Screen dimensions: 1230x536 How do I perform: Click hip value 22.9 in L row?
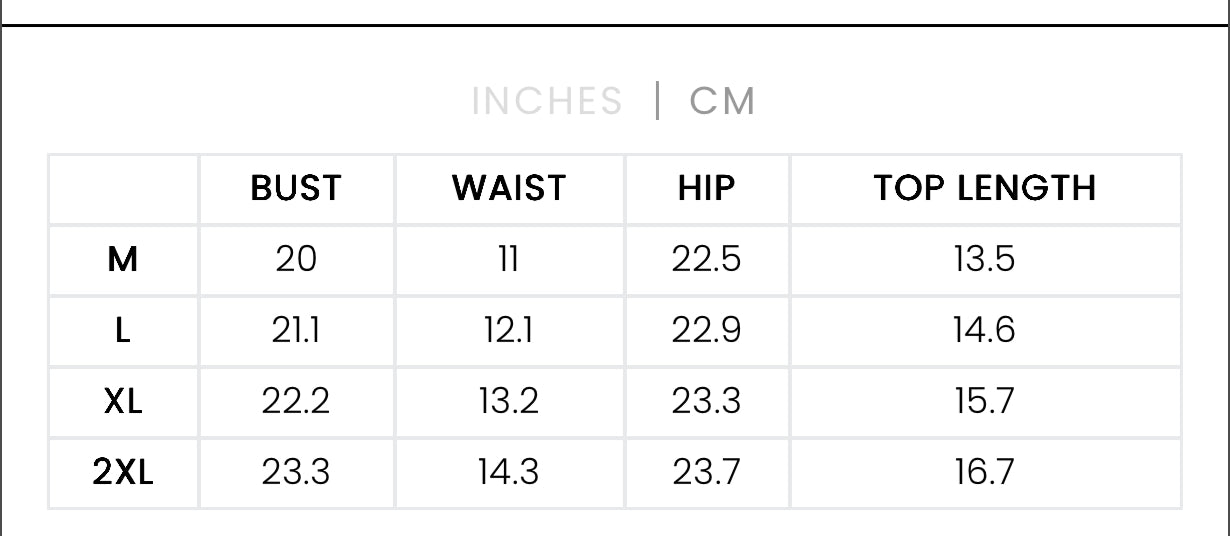(706, 331)
